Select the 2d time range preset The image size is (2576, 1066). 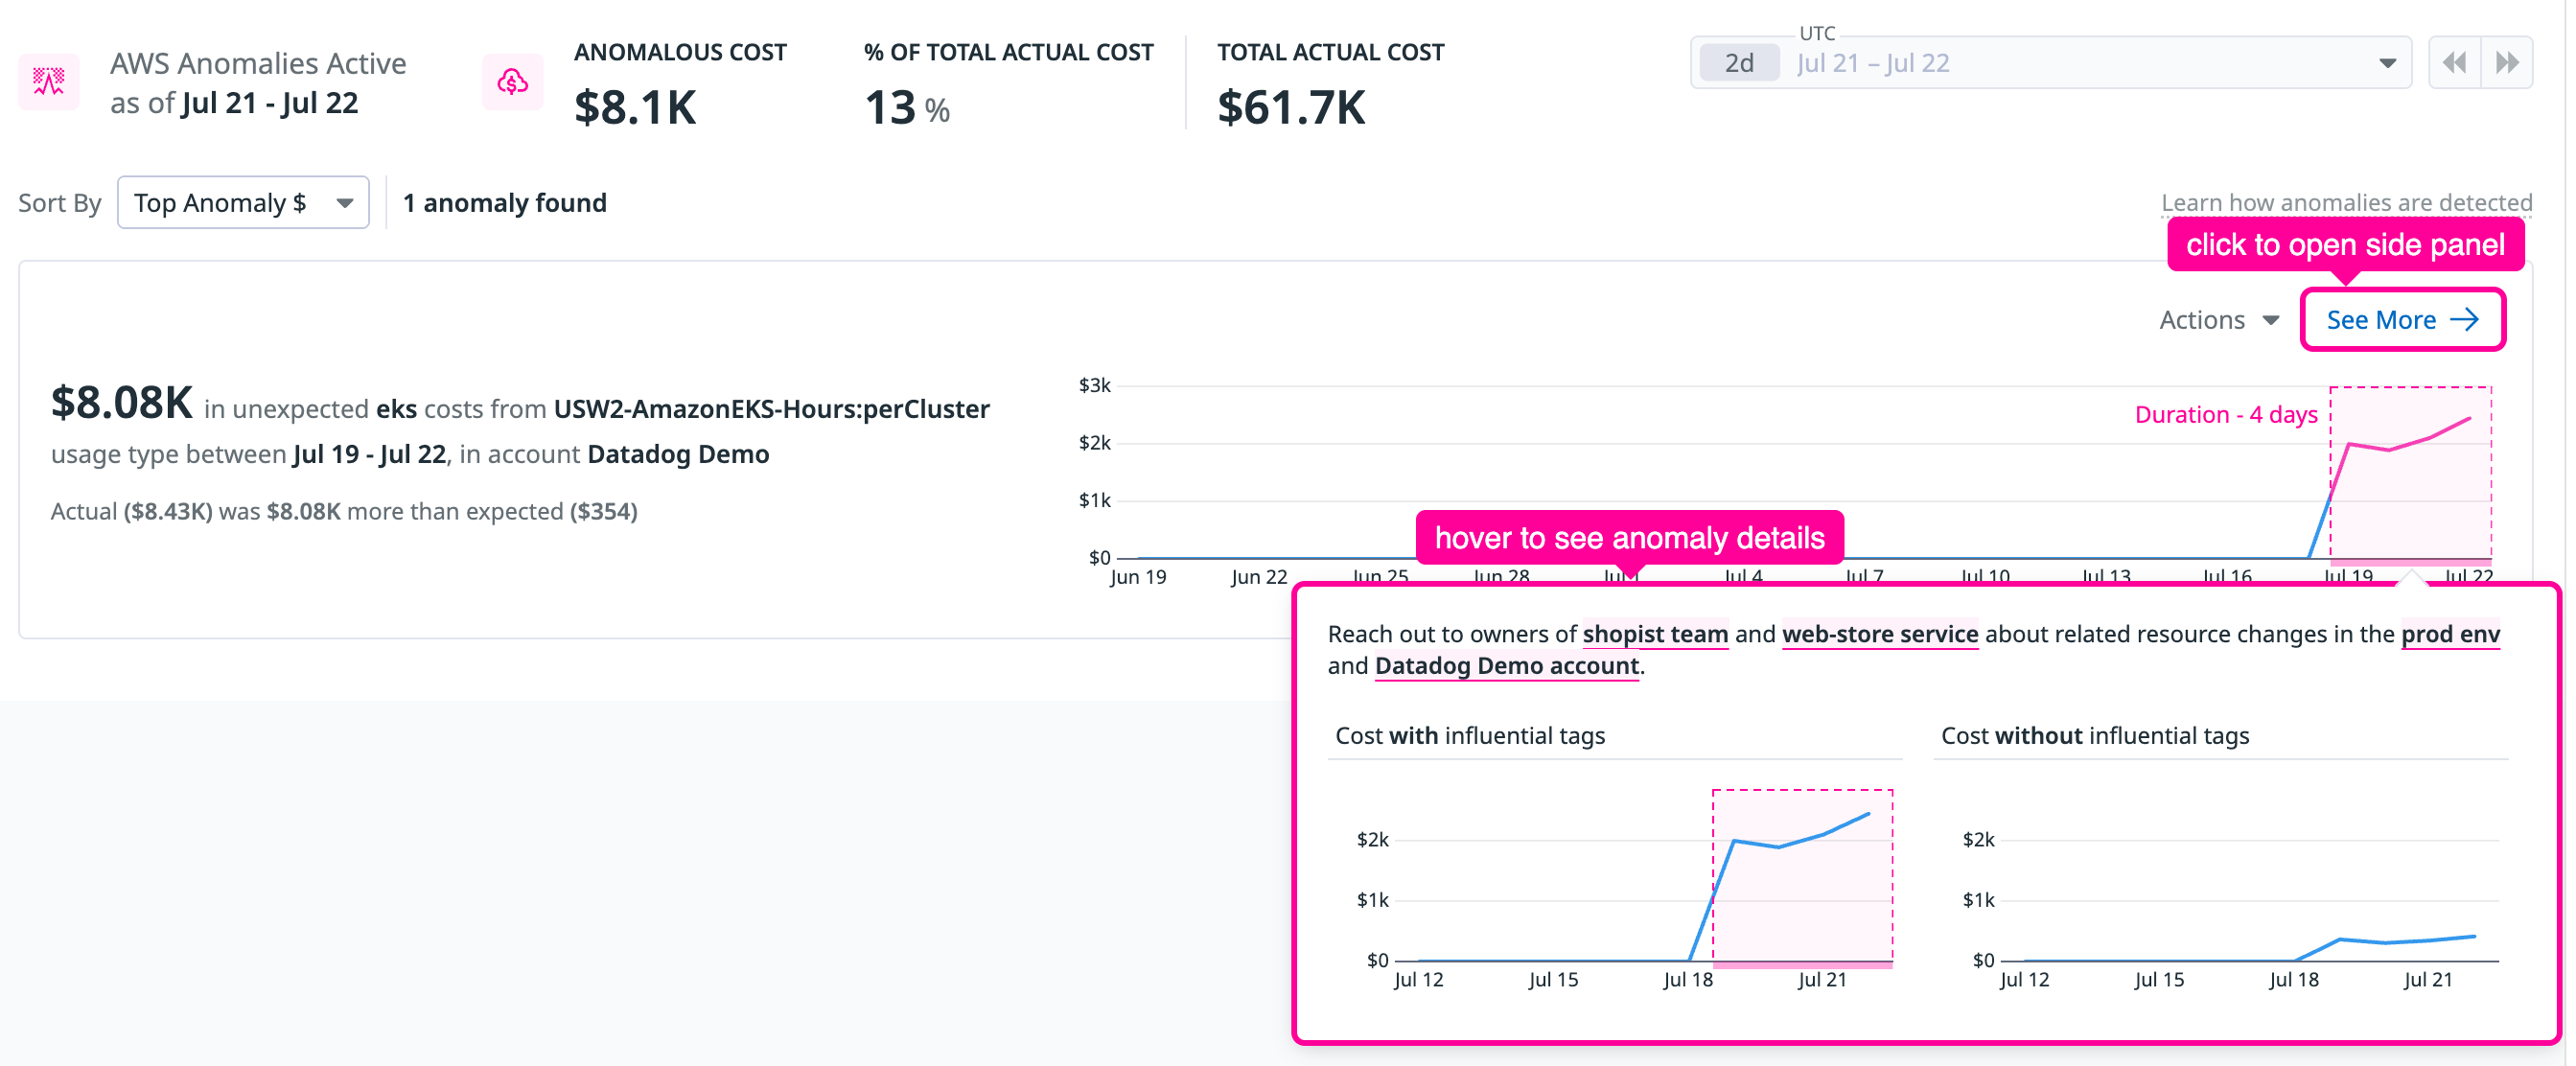pyautogui.click(x=1739, y=63)
